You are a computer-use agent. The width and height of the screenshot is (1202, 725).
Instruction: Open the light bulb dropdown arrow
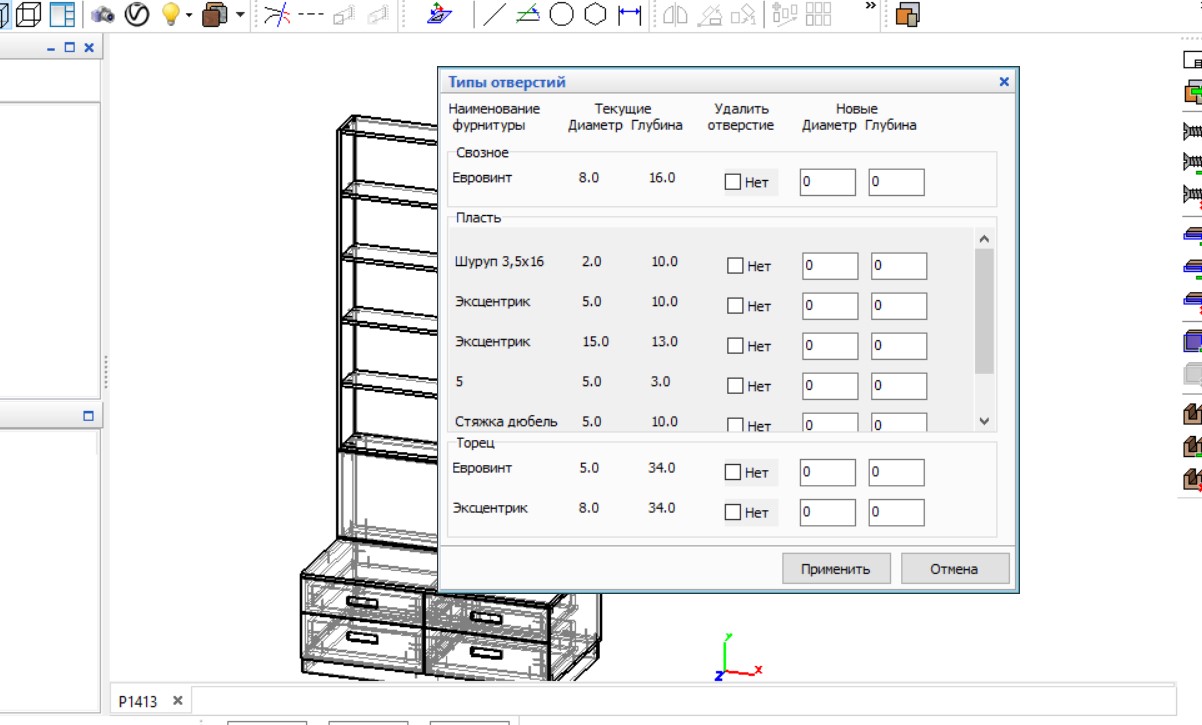coord(188,16)
